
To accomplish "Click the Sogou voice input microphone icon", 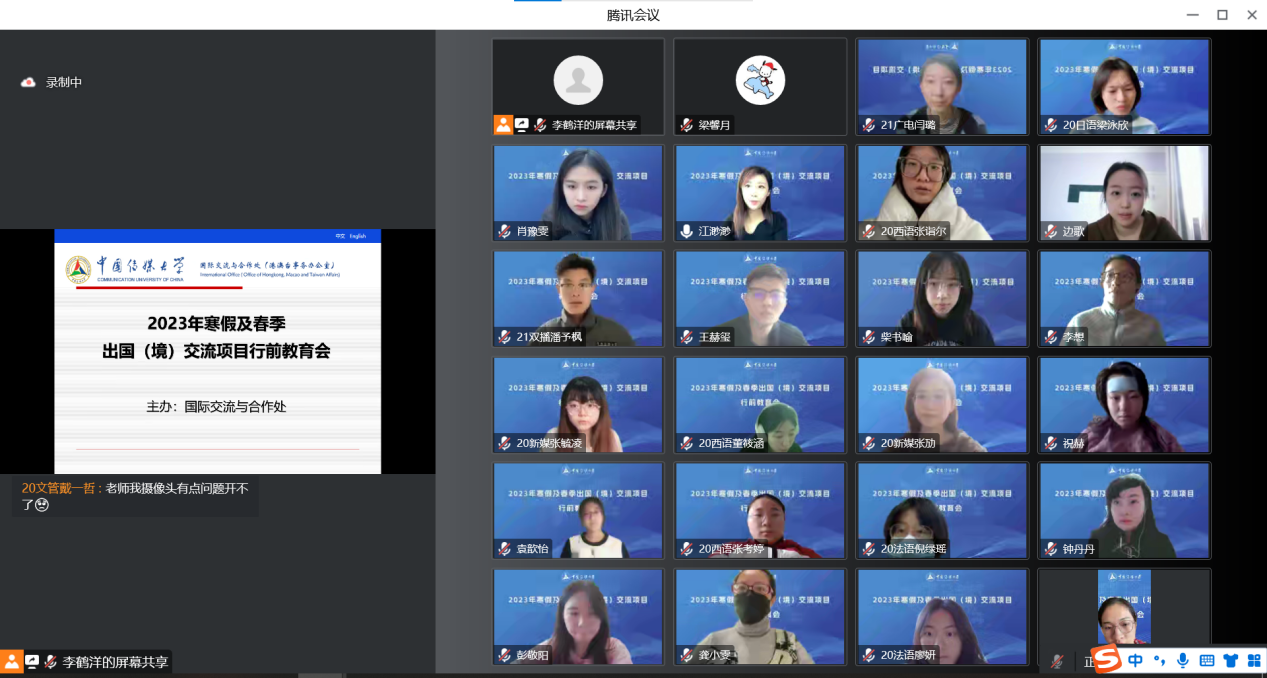I will 1183,660.
